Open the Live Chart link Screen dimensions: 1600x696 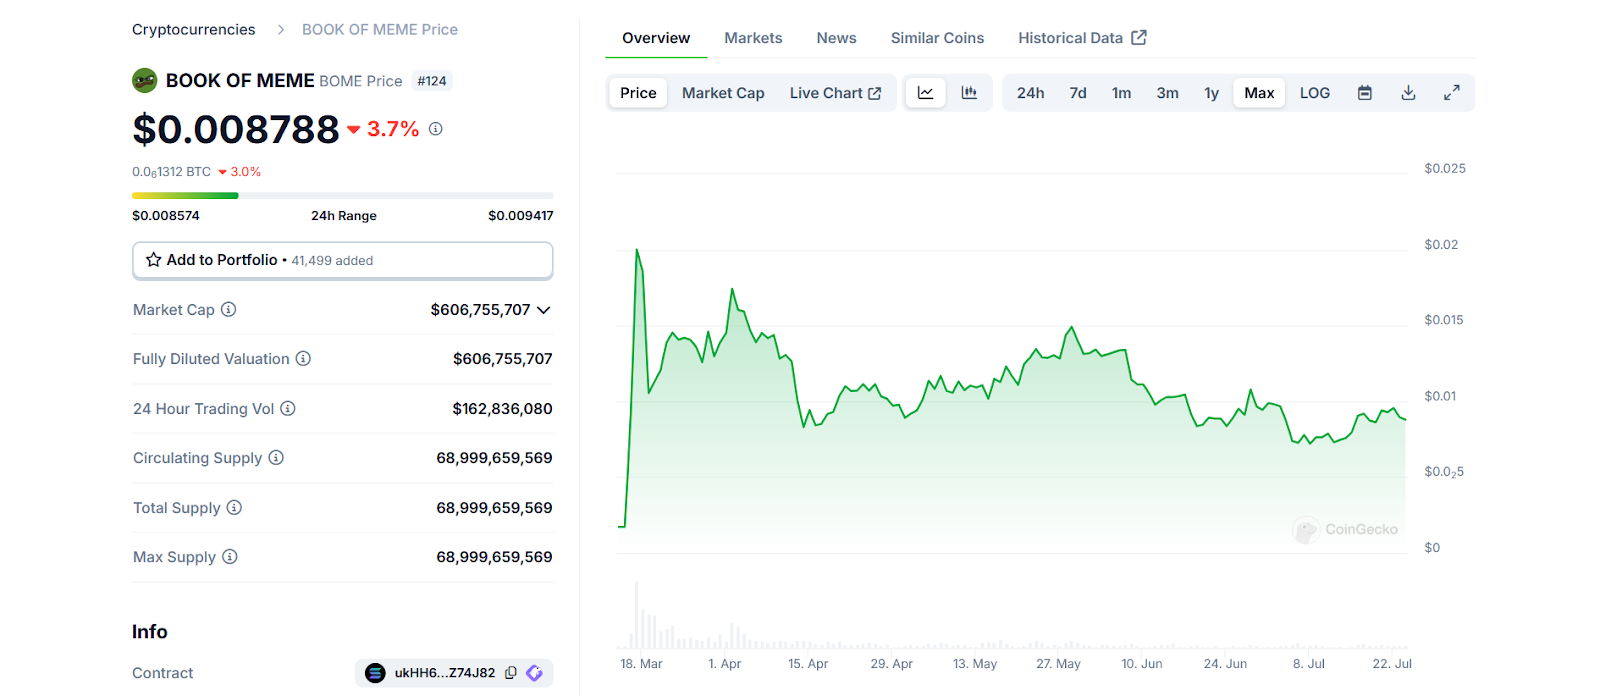point(835,93)
